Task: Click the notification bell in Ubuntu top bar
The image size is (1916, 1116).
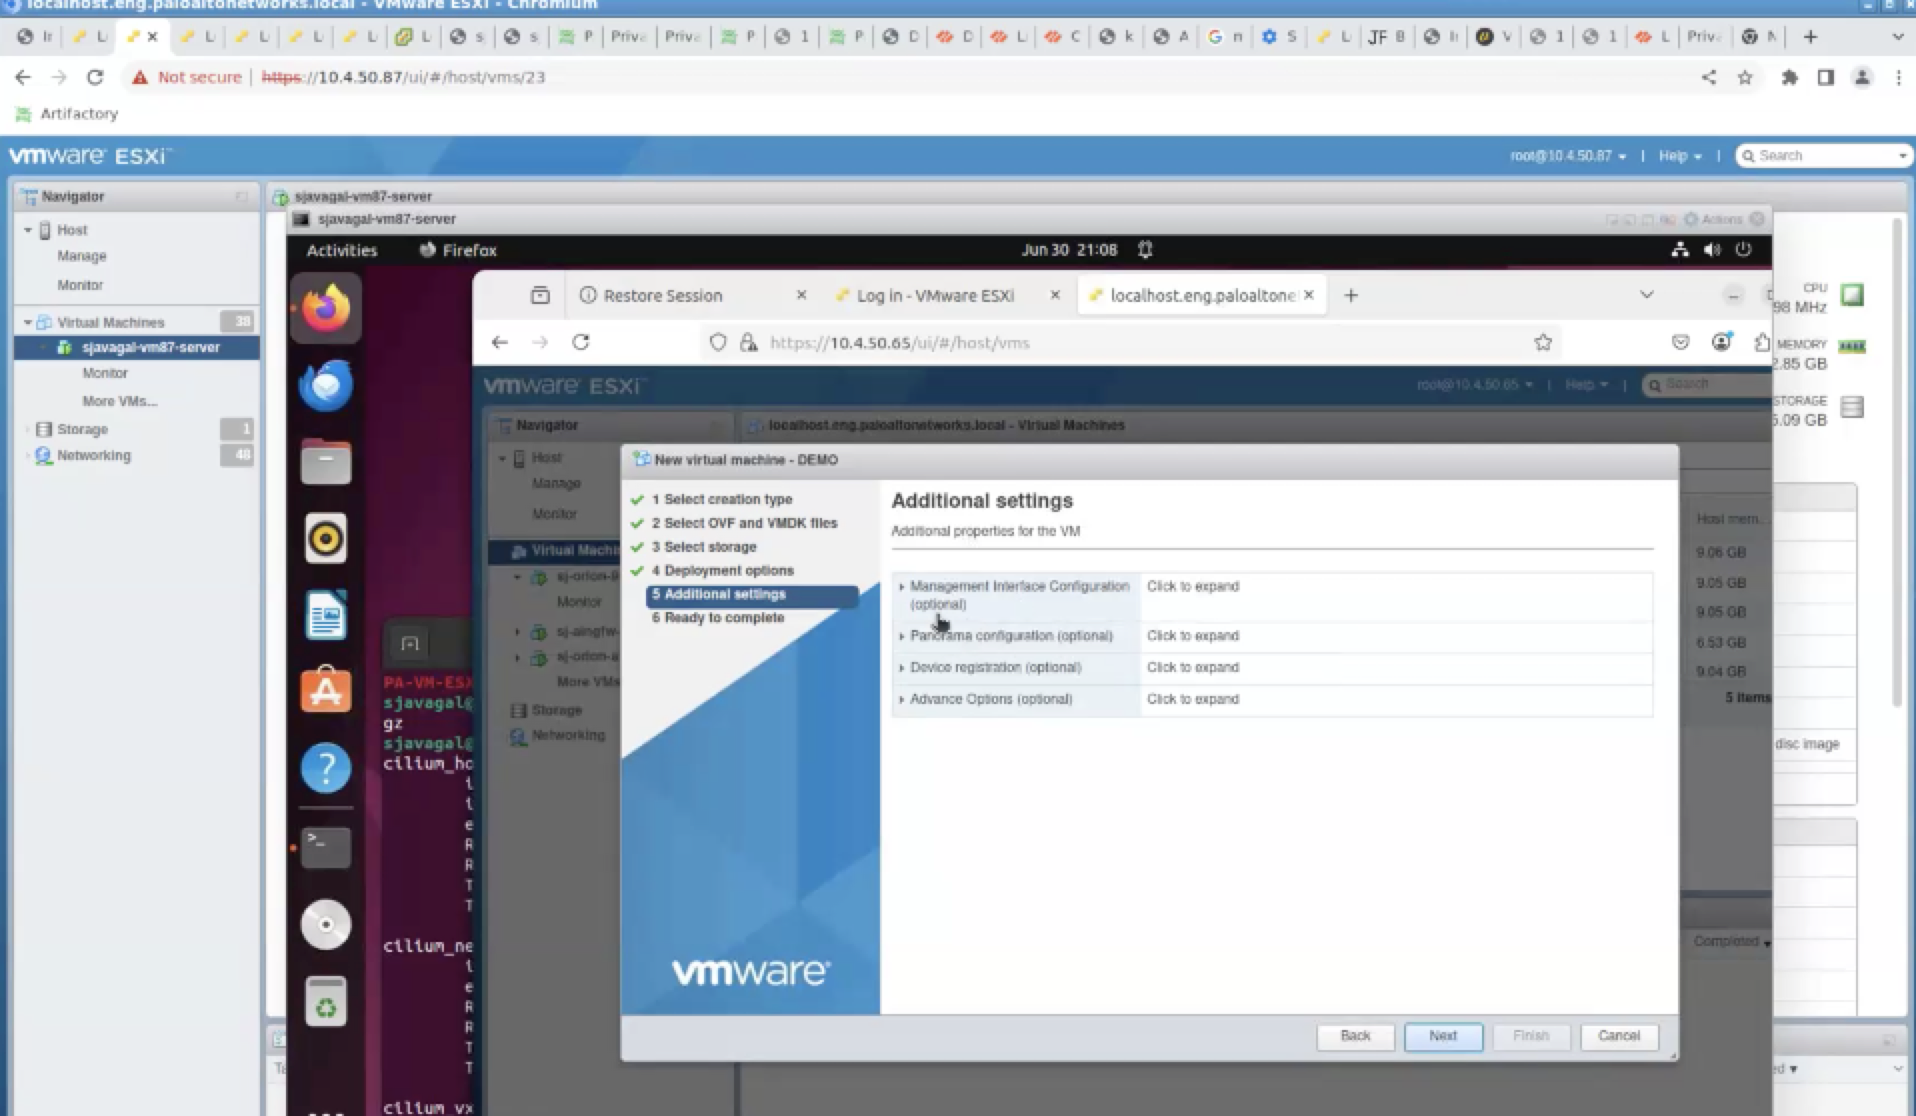Action: 1145,250
